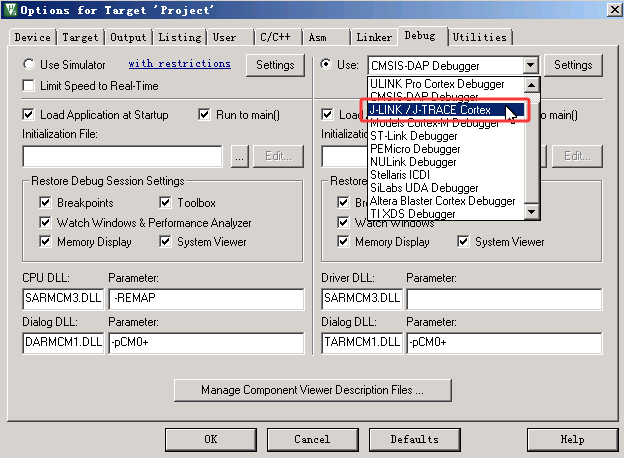The height and width of the screenshot is (458, 624).
Task: Pick PEMicro Debugger option
Action: [447, 149]
